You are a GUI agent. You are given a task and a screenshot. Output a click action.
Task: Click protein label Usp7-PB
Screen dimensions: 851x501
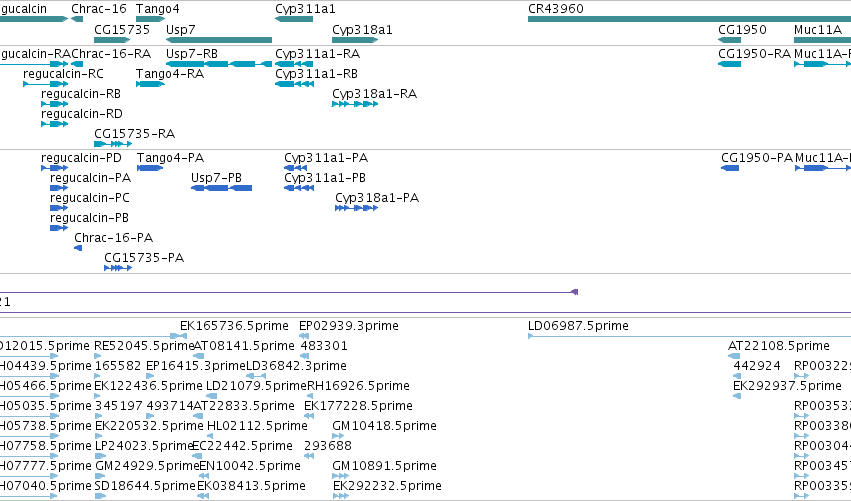(216, 177)
